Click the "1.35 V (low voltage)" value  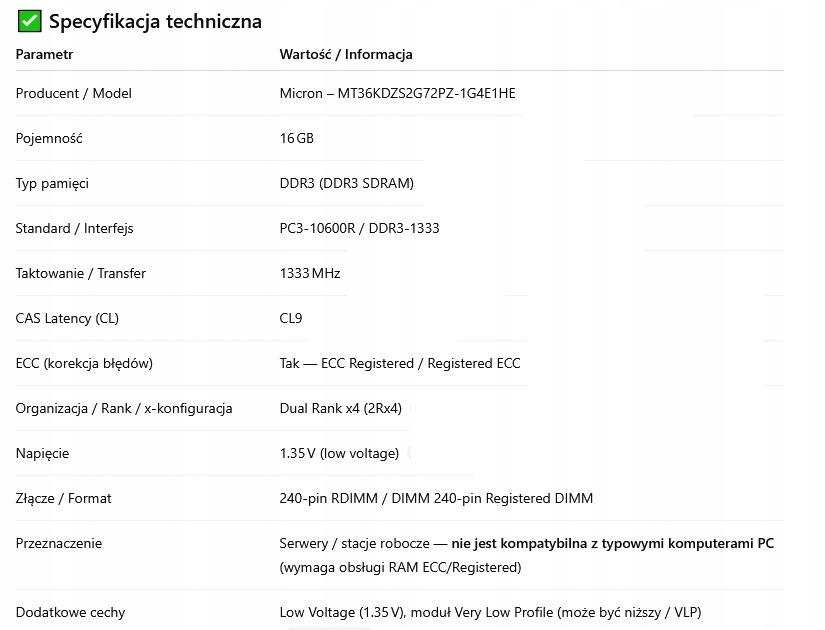[x=339, y=453]
